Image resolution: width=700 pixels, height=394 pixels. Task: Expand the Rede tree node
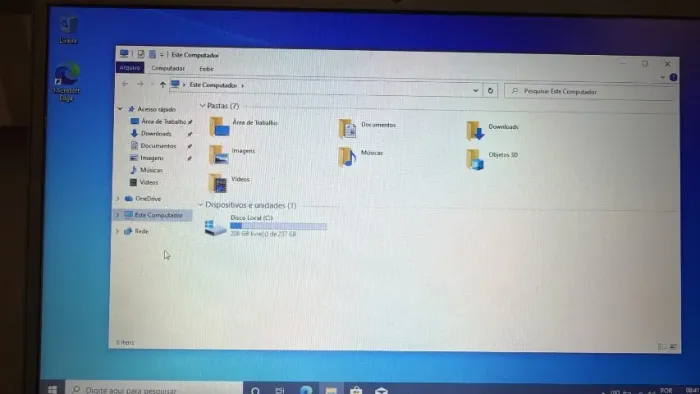pos(117,231)
